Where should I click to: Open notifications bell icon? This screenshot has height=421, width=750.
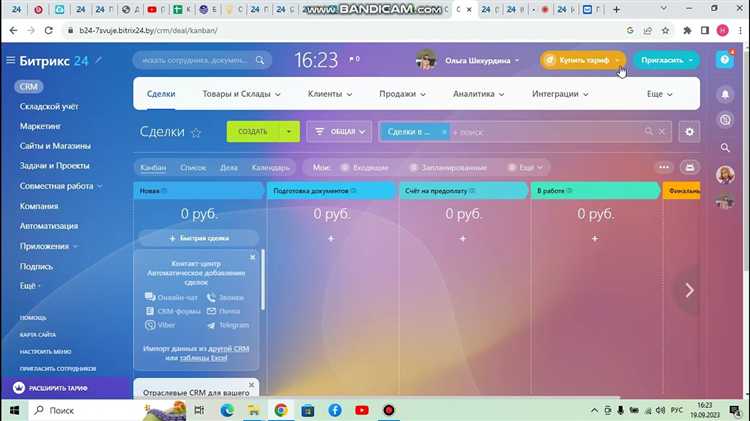tap(725, 94)
